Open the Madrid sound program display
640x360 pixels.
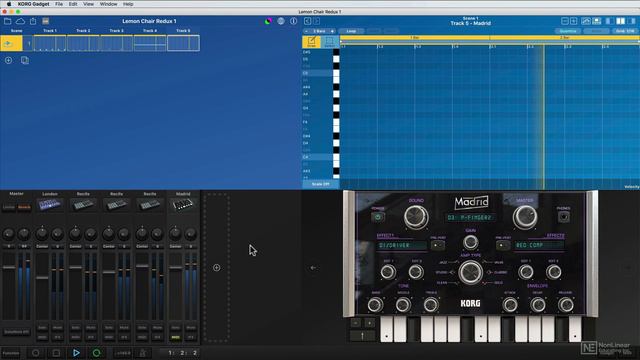470,218
